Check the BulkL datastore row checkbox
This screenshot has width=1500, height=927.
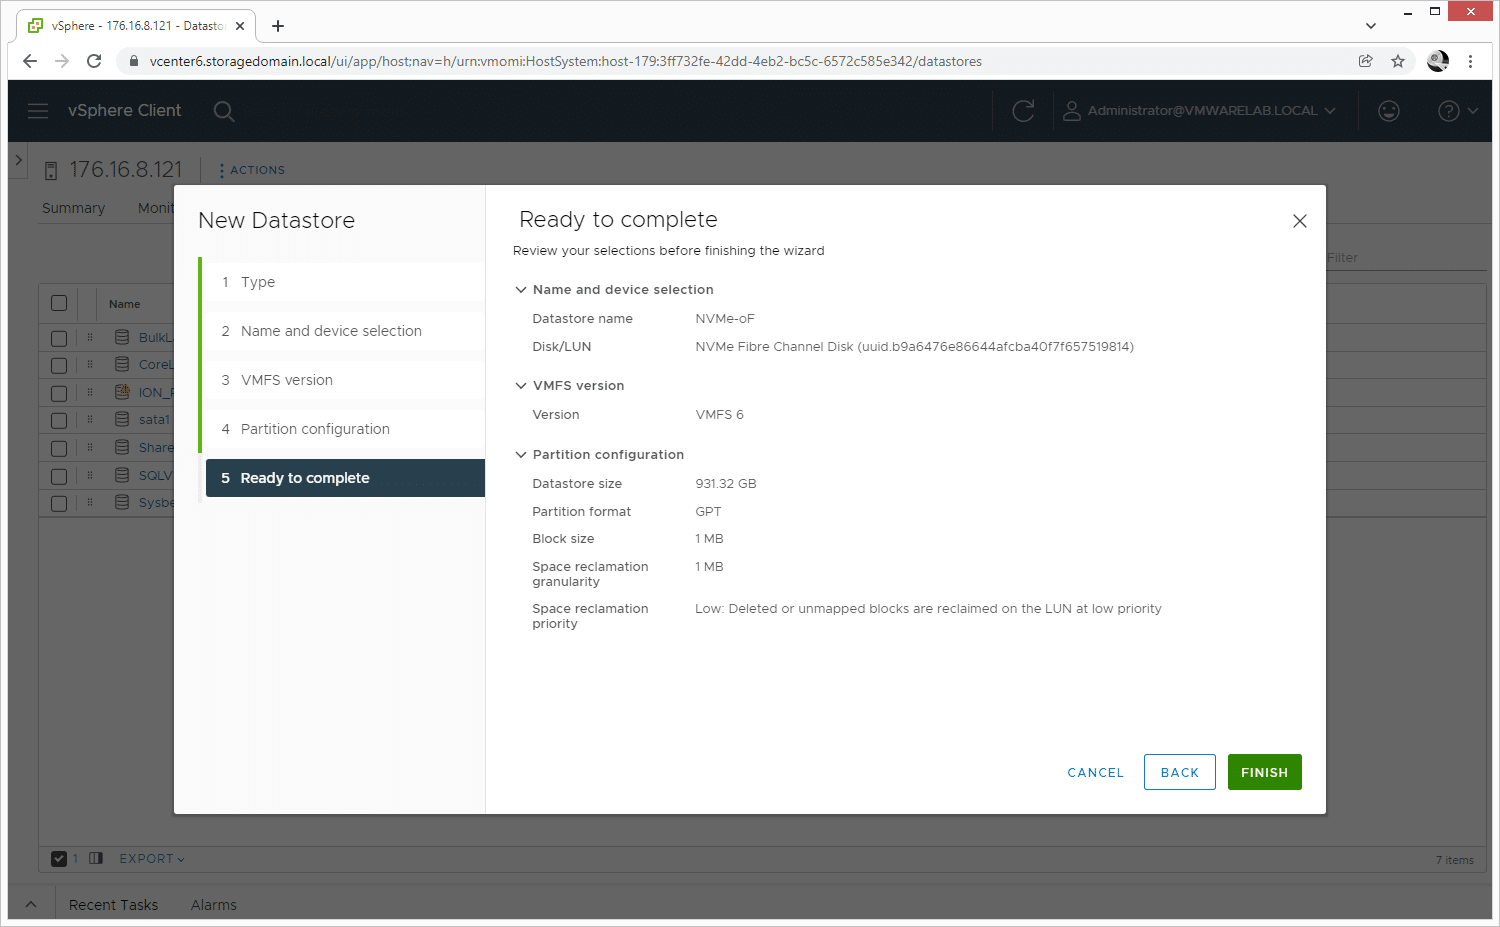pyautogui.click(x=59, y=338)
